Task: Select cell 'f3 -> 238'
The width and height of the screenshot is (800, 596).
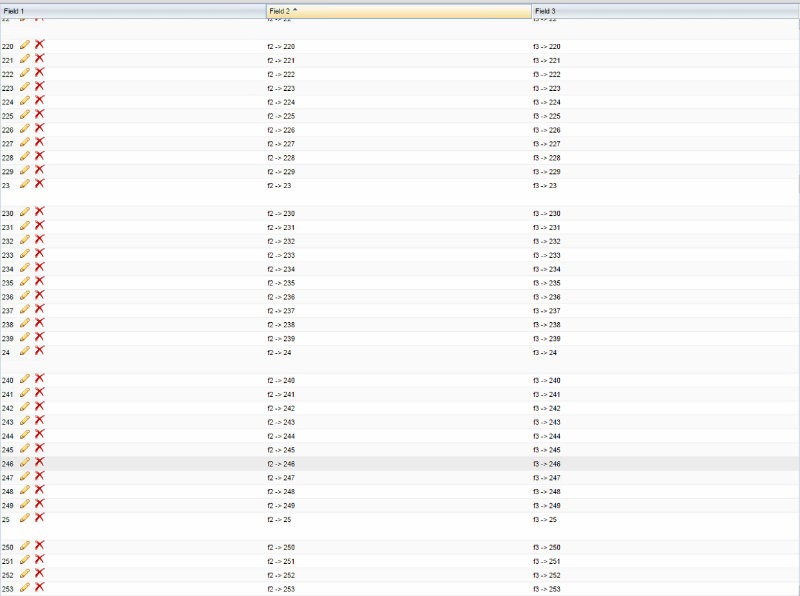Action: click(547, 325)
